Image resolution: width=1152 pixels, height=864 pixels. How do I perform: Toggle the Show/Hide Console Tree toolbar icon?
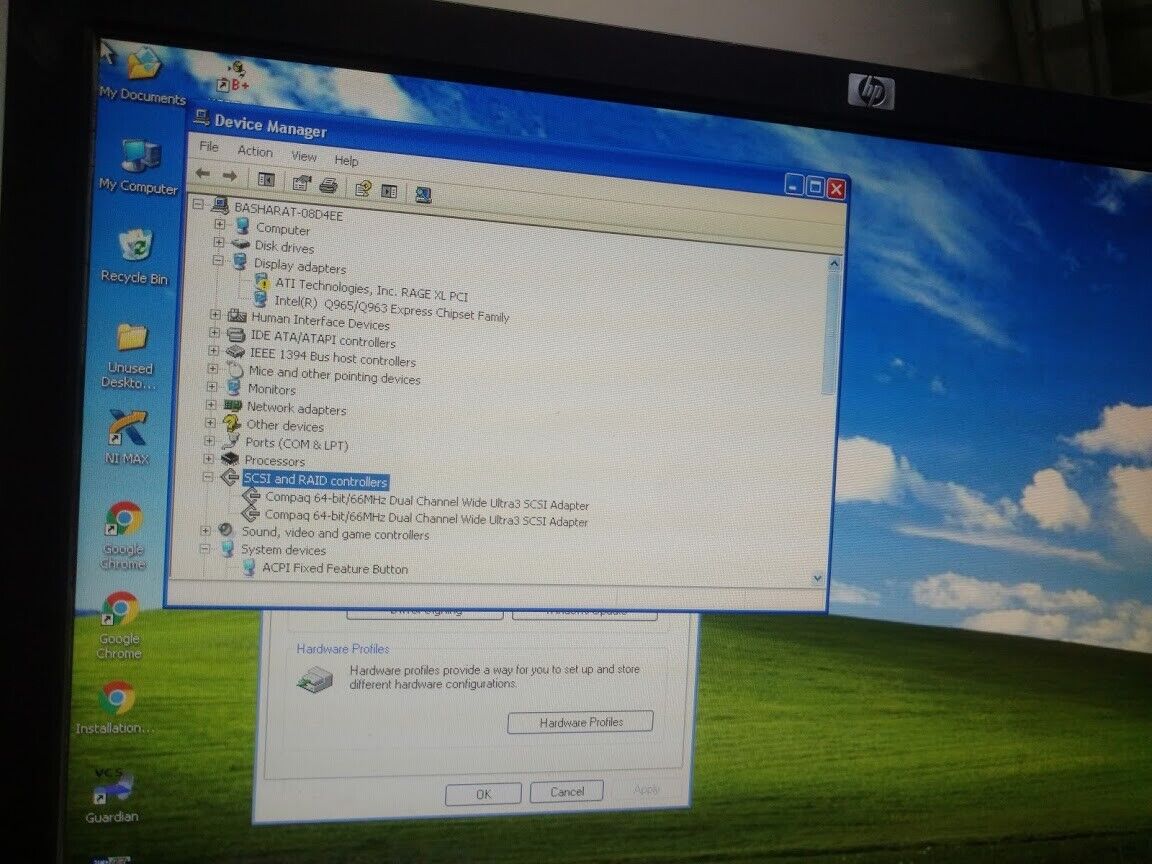pos(266,179)
